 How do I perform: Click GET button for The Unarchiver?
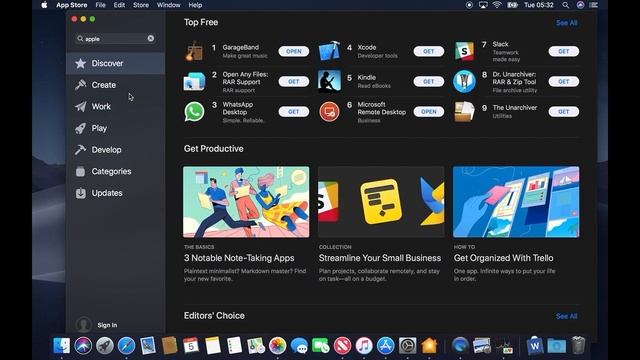point(564,112)
